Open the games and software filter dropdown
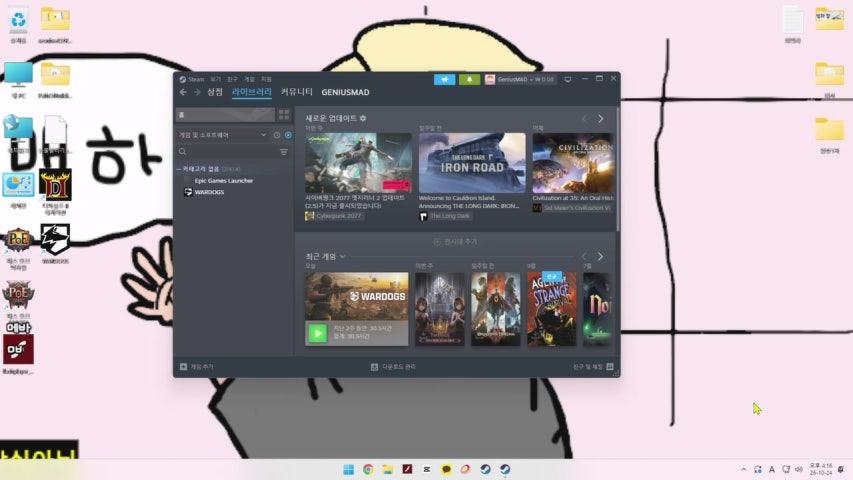Viewport: 853px width, 480px height. pos(222,135)
